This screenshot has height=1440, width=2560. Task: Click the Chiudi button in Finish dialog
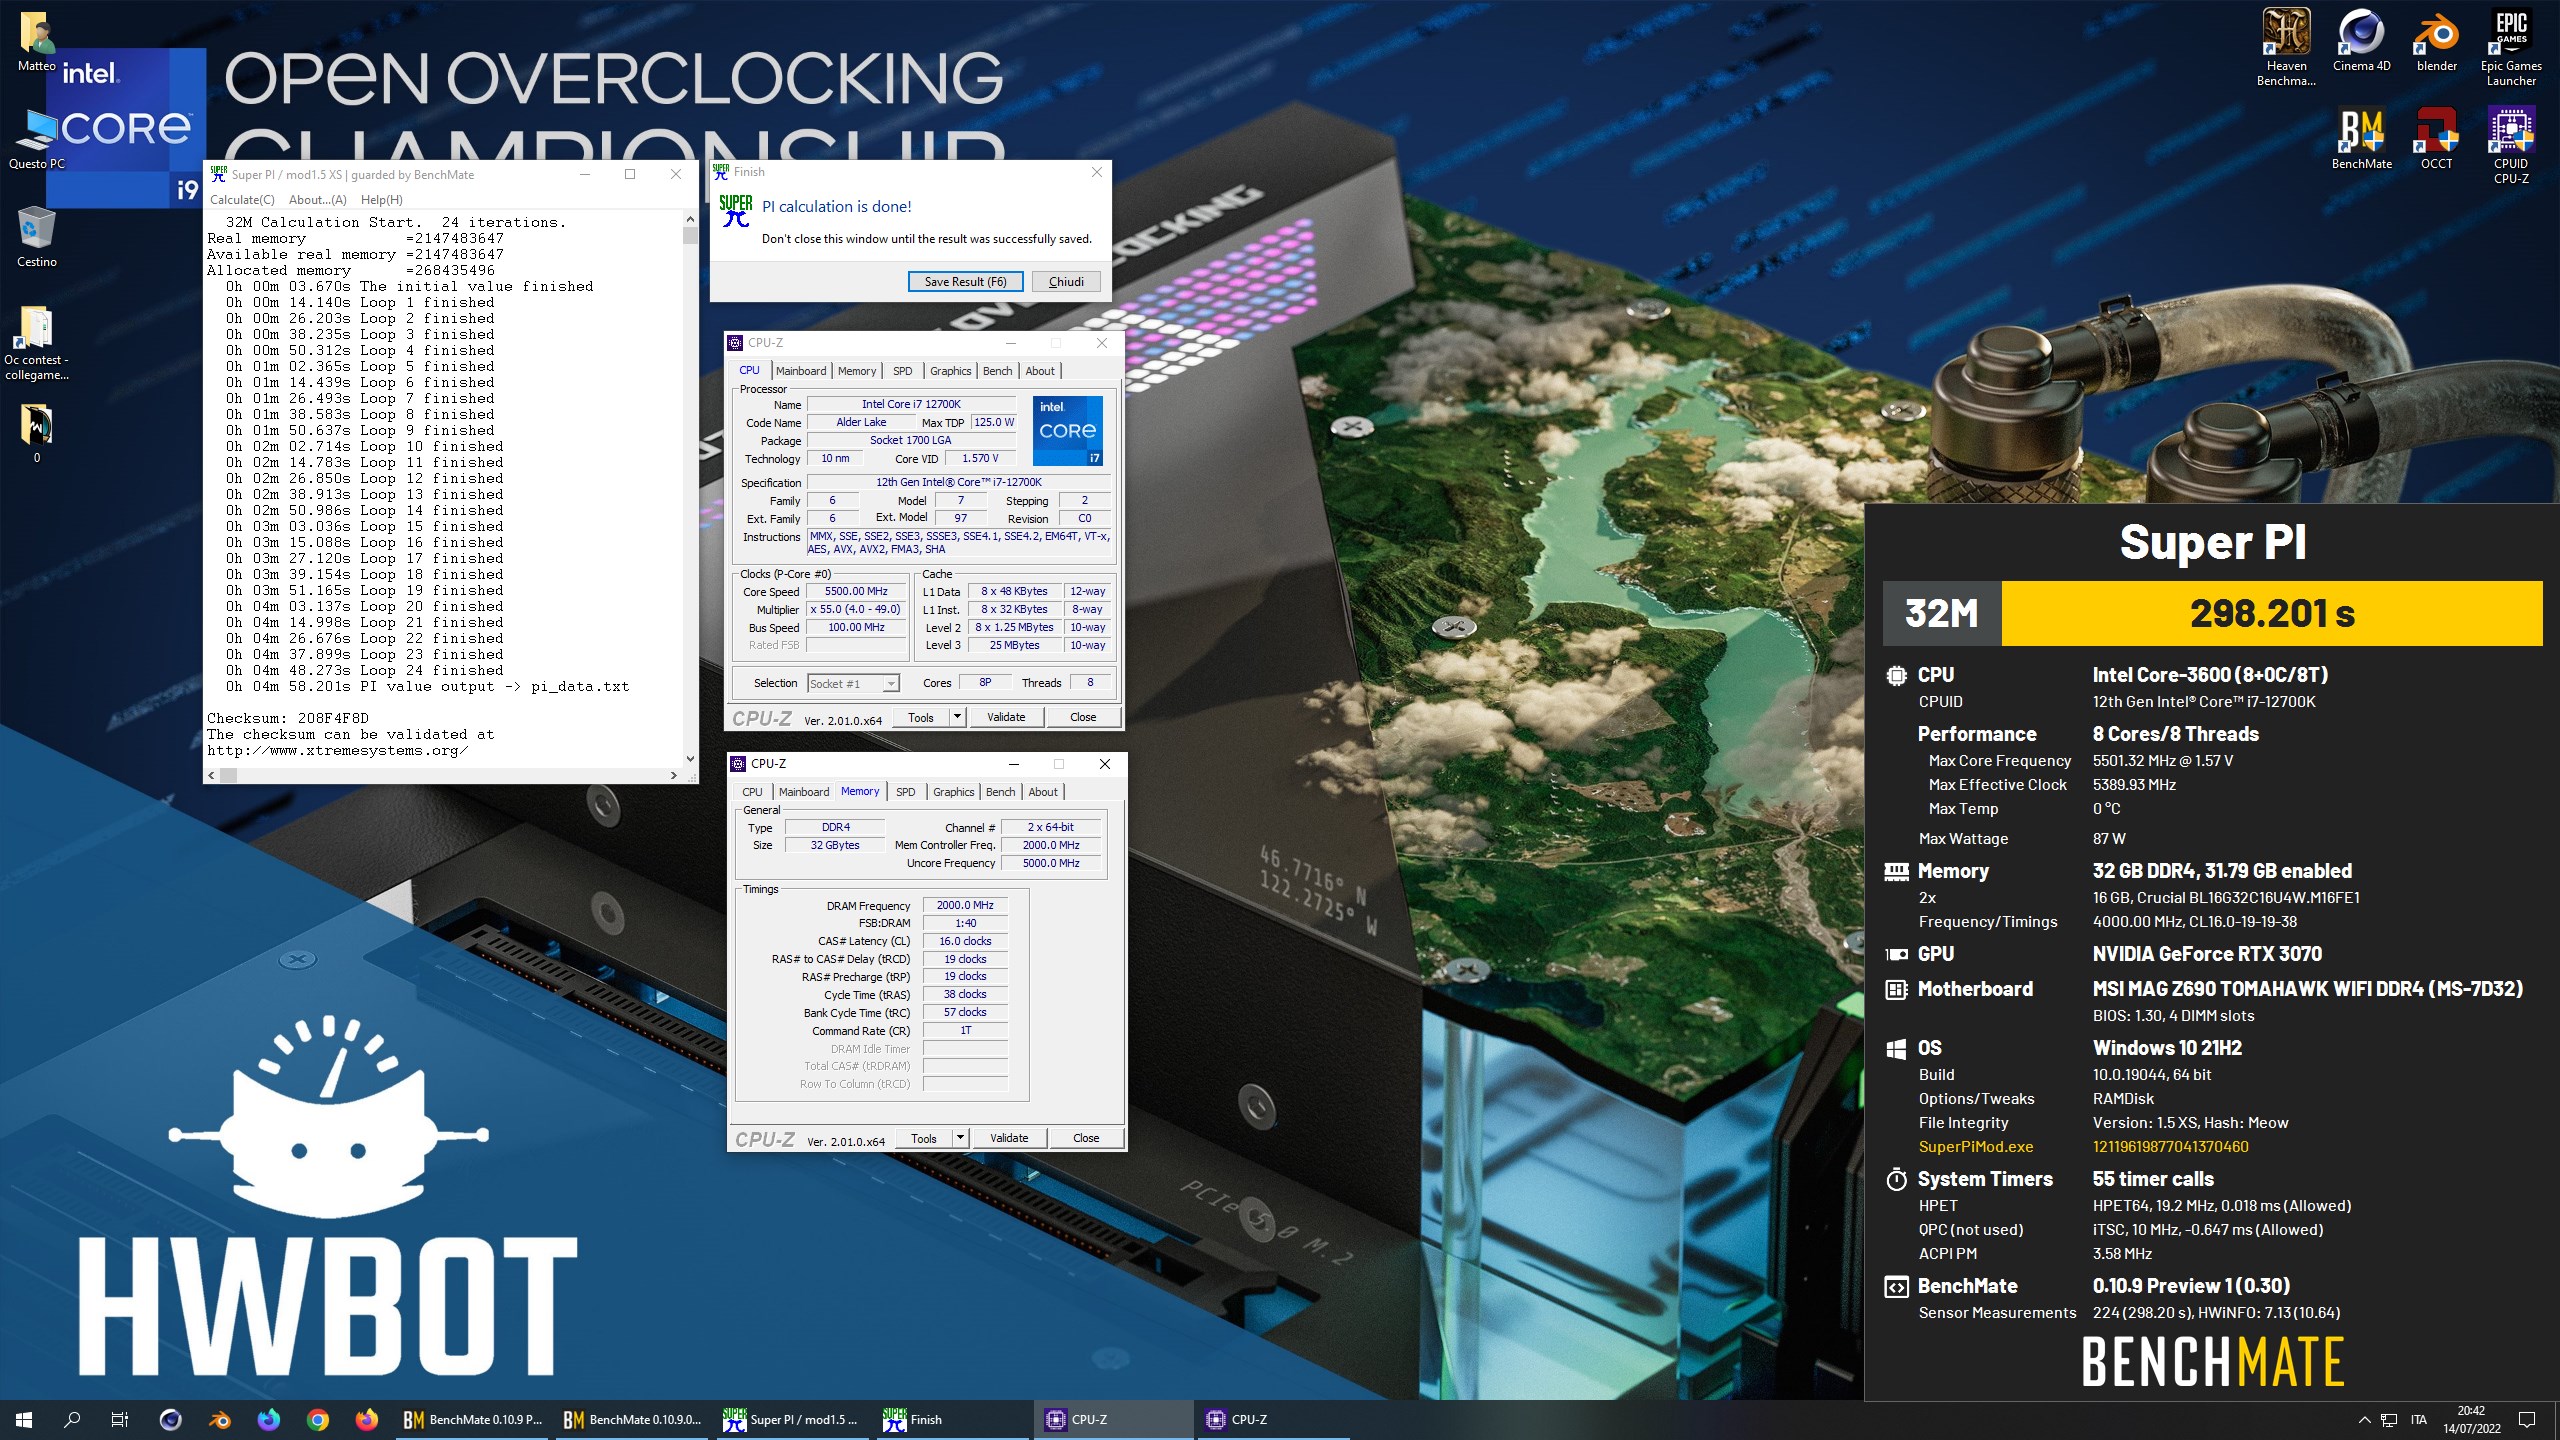(x=1066, y=282)
